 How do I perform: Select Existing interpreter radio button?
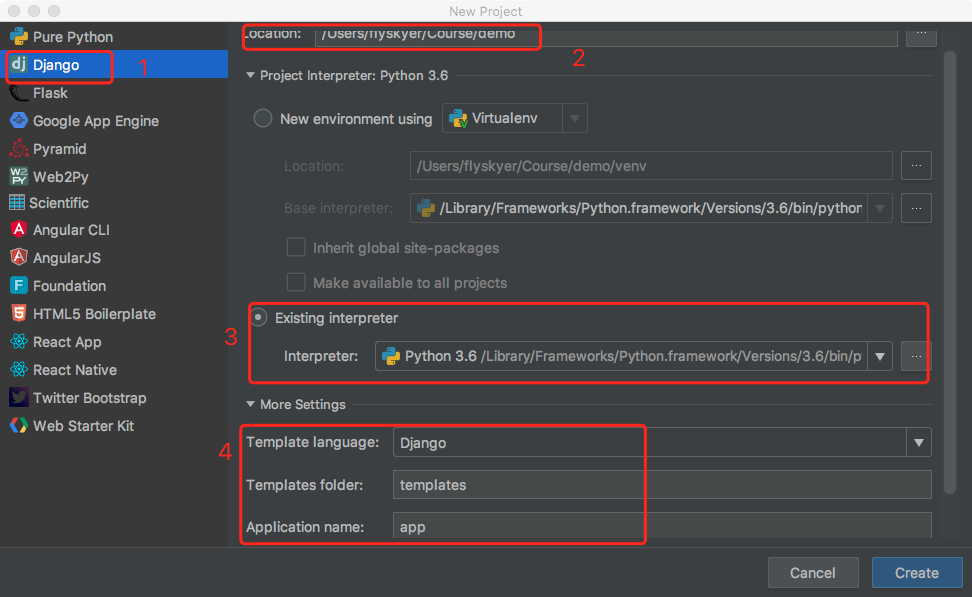pyautogui.click(x=258, y=317)
